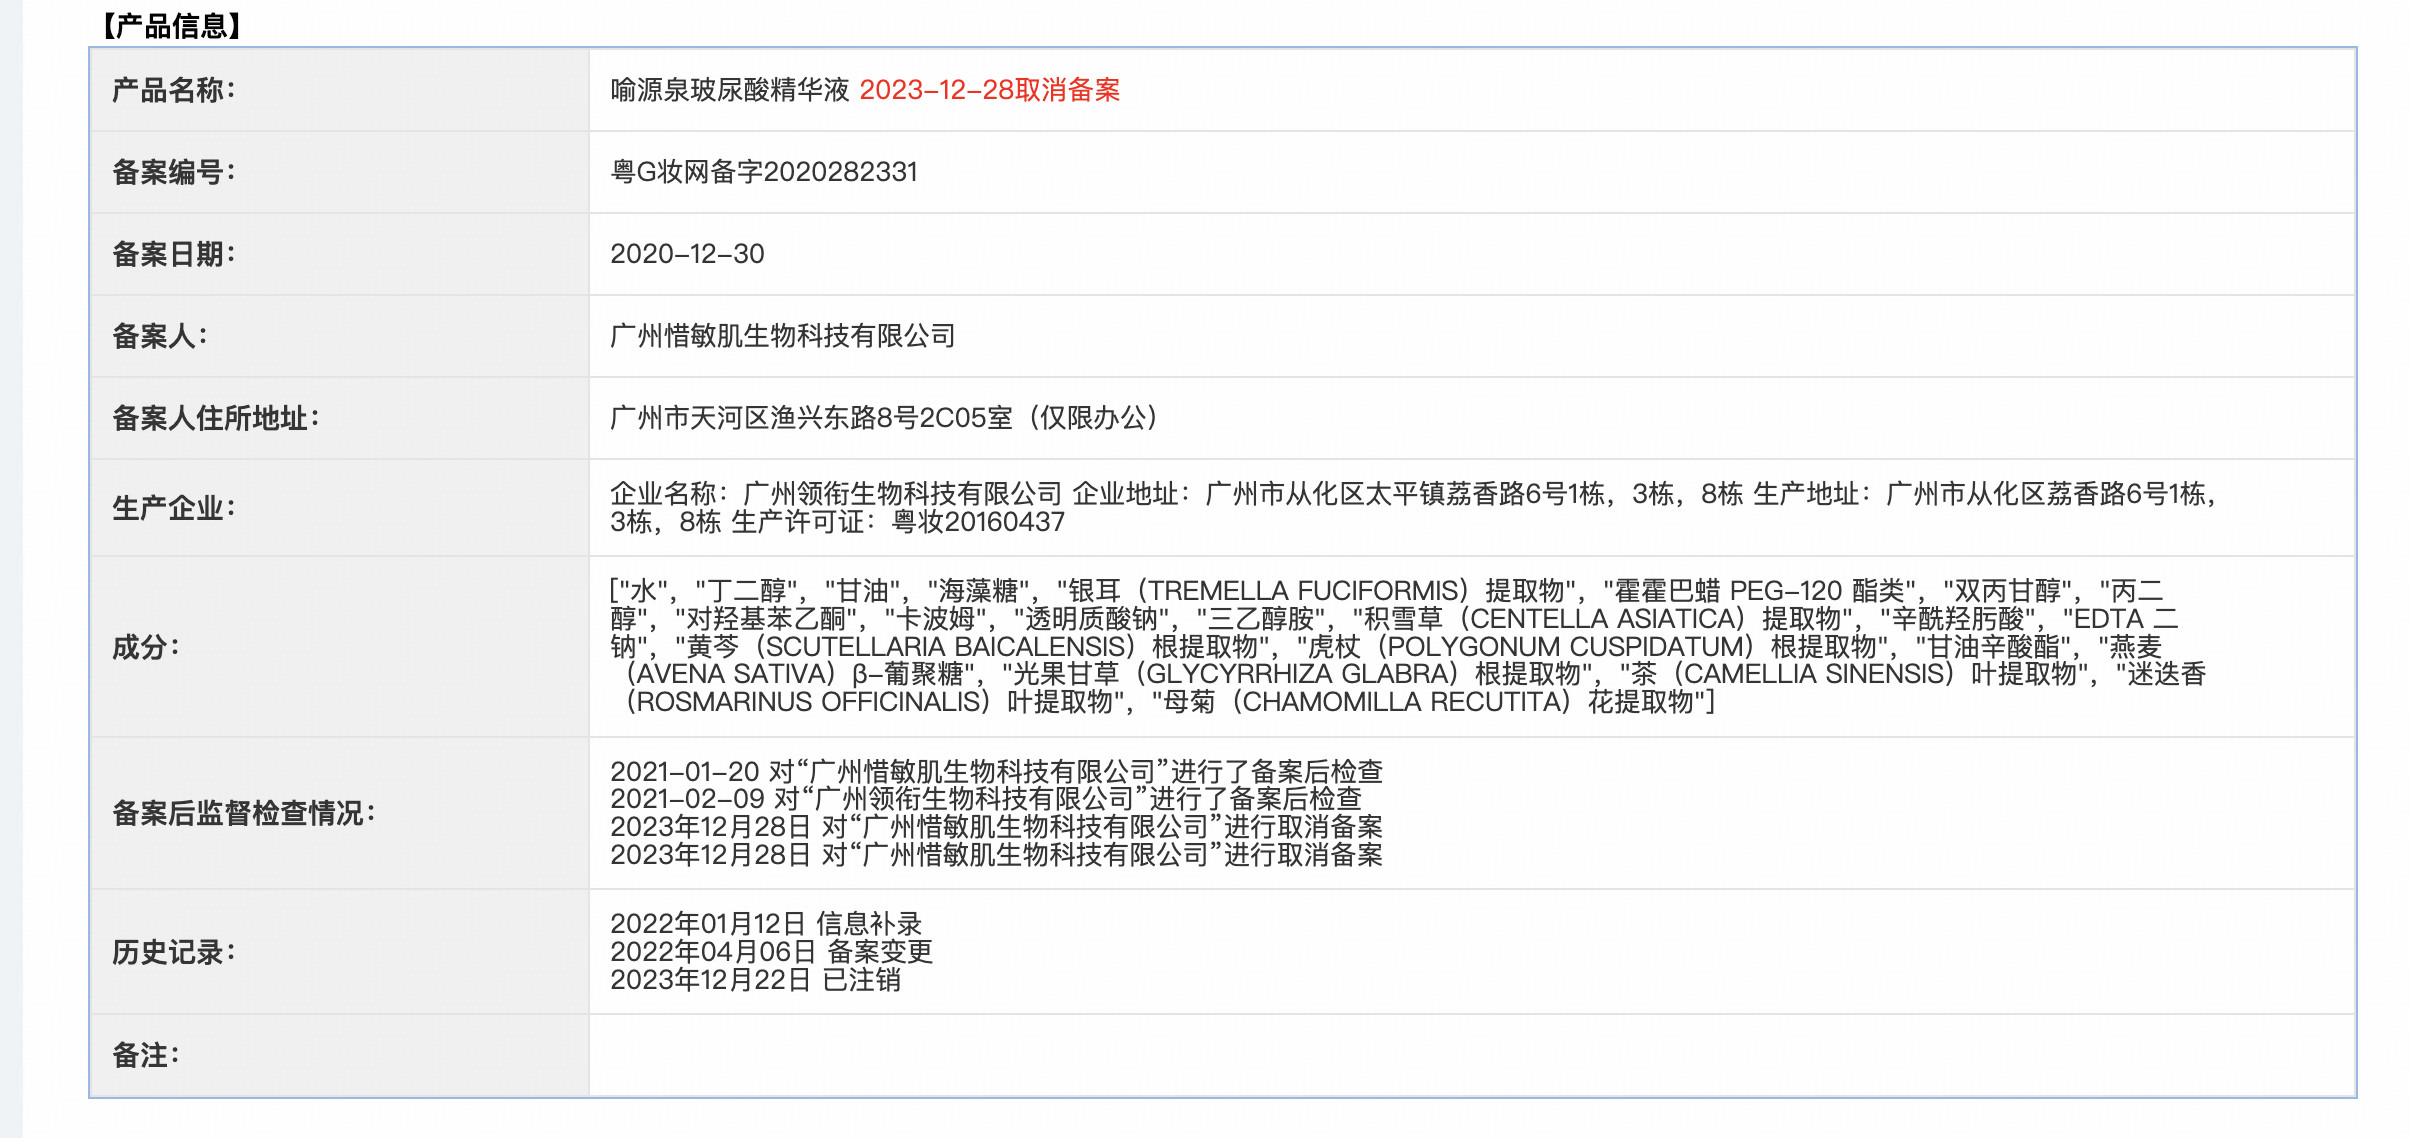Select the product name 喻源泉玻尿酸精华液
Screen dimensions: 2410x1138
(x=730, y=89)
